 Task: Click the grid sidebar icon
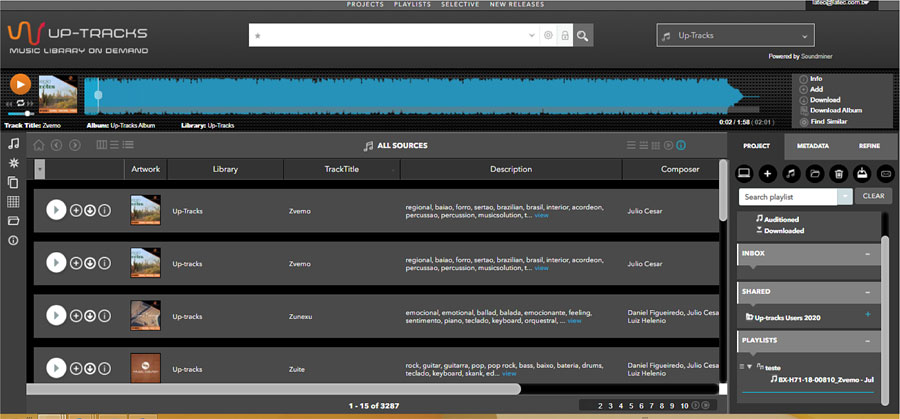click(13, 202)
